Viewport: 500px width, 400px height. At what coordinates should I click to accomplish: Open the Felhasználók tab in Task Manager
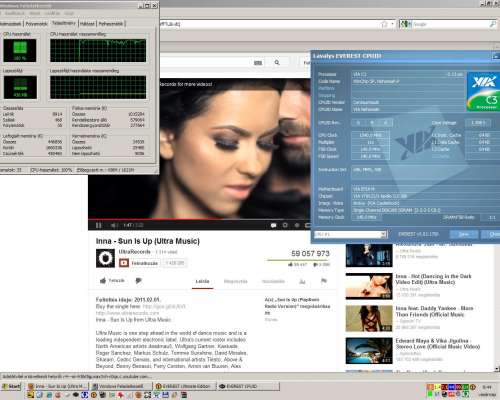pyautogui.click(x=111, y=24)
